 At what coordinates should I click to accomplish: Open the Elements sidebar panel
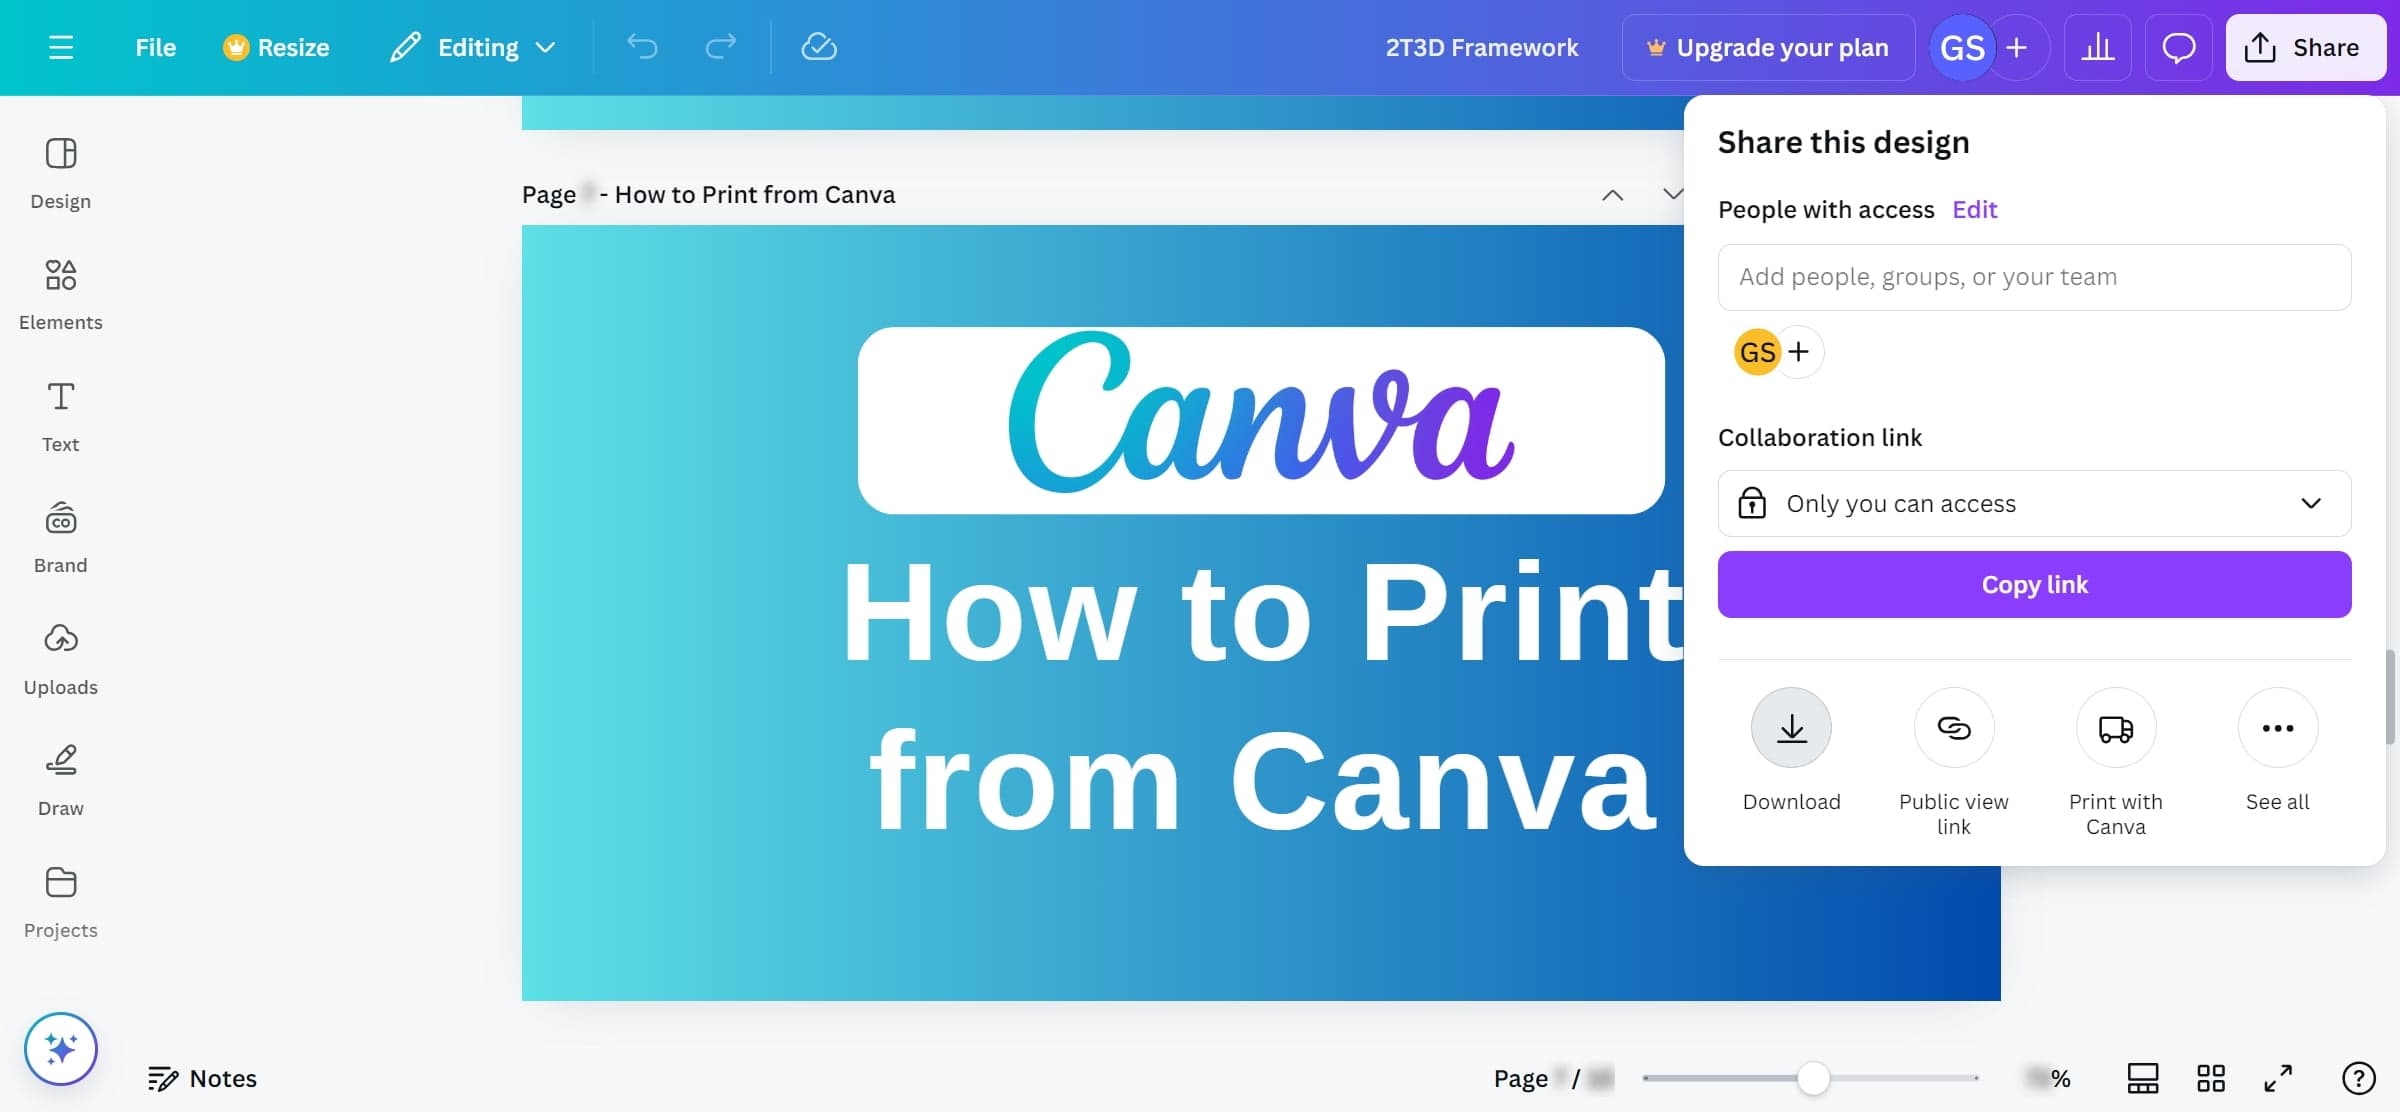pyautogui.click(x=60, y=295)
